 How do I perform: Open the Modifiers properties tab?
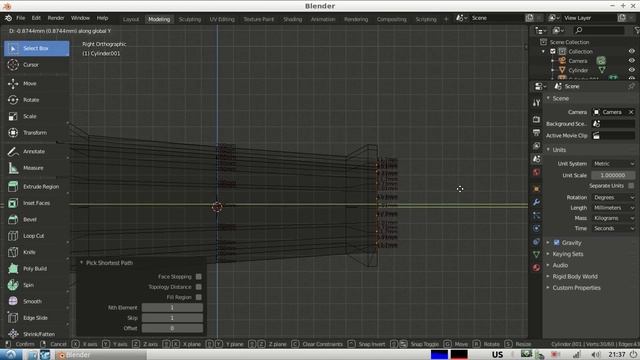(536, 202)
